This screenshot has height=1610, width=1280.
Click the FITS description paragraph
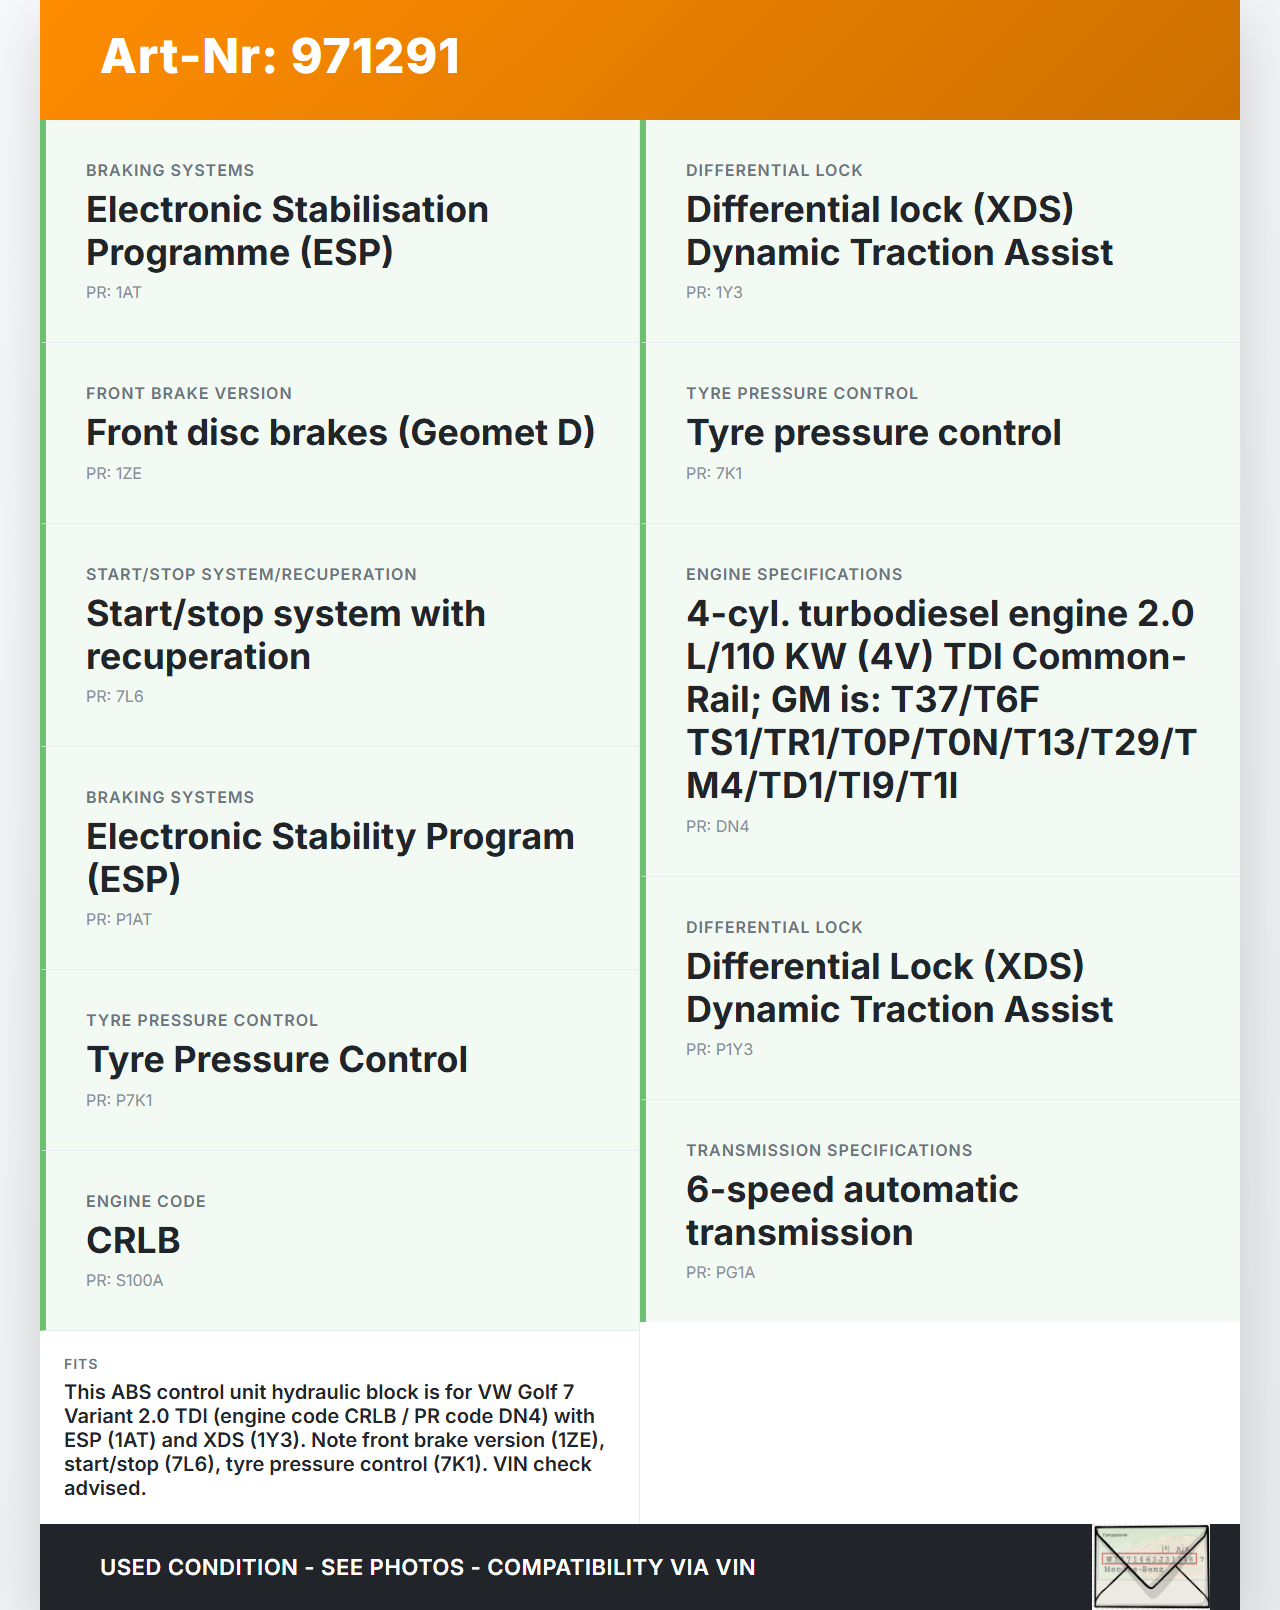click(x=334, y=1440)
